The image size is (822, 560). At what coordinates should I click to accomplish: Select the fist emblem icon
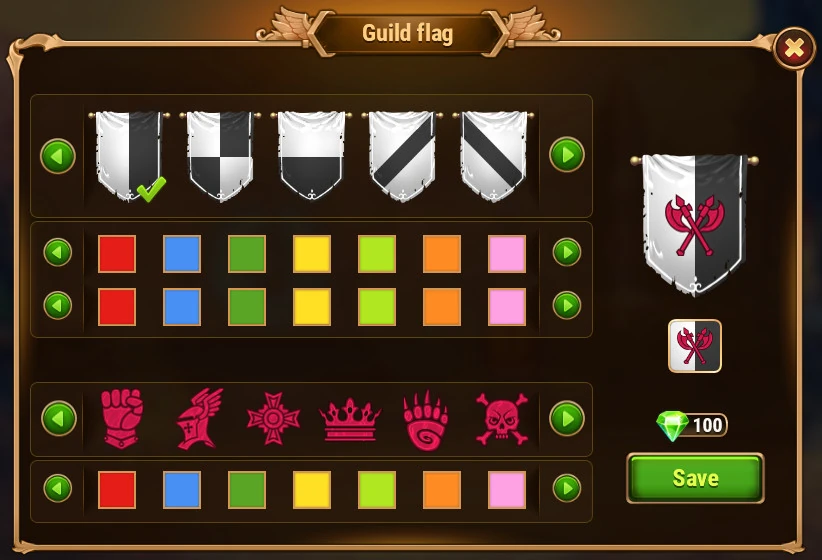point(122,418)
